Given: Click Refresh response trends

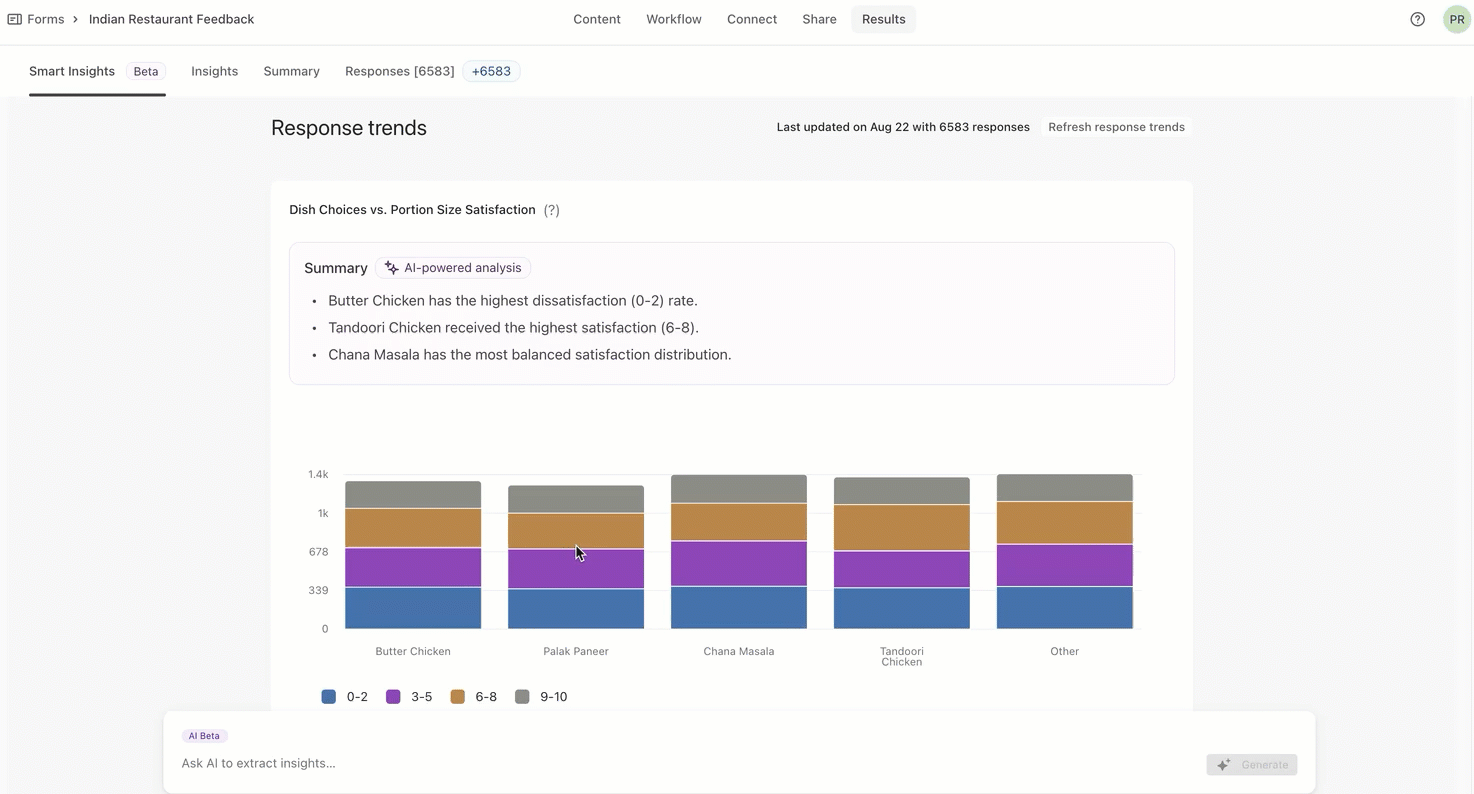Looking at the screenshot, I should [x=1116, y=127].
